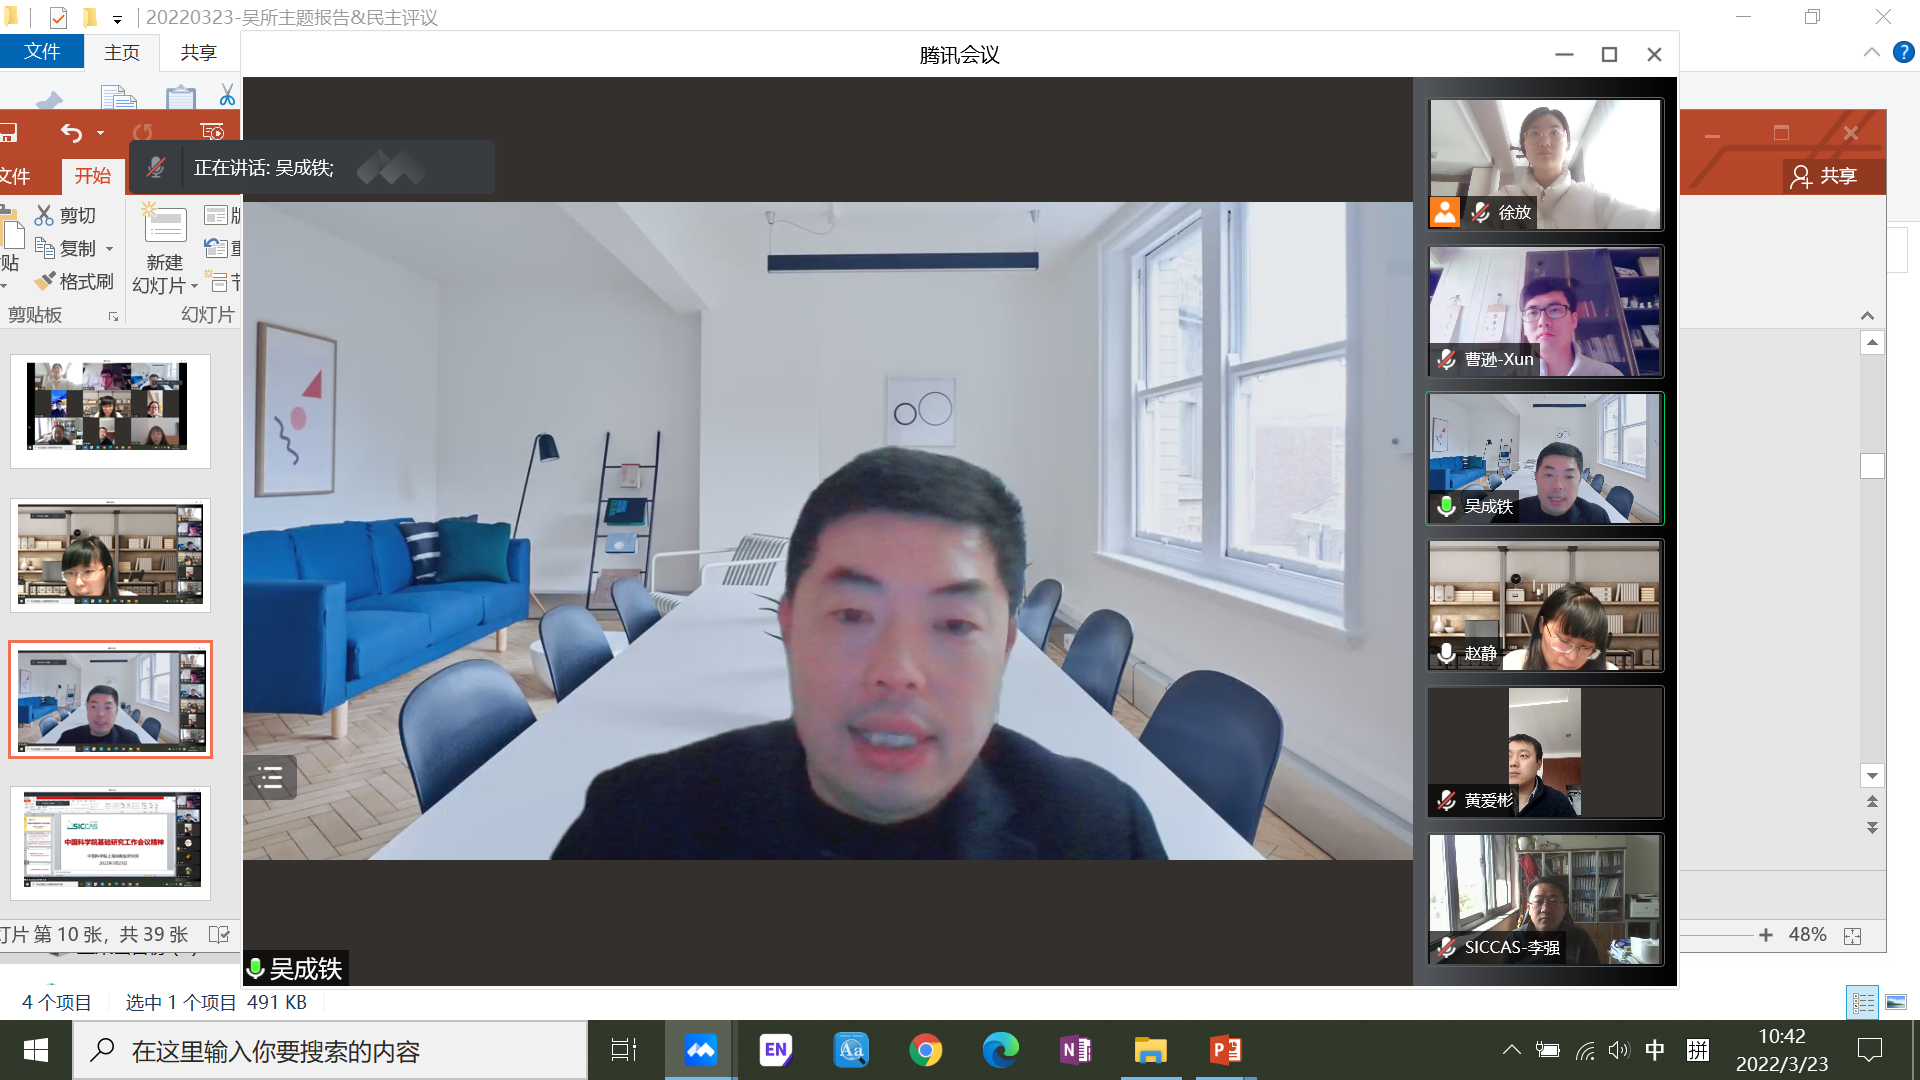Click the New Slide (新建幻灯片) icon

coord(165,226)
